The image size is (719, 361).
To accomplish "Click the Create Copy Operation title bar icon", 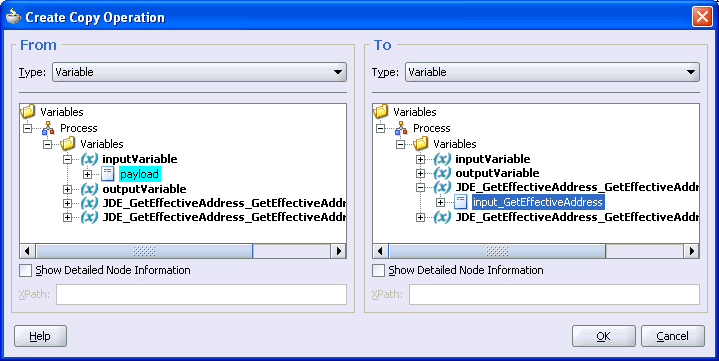I will point(13,17).
